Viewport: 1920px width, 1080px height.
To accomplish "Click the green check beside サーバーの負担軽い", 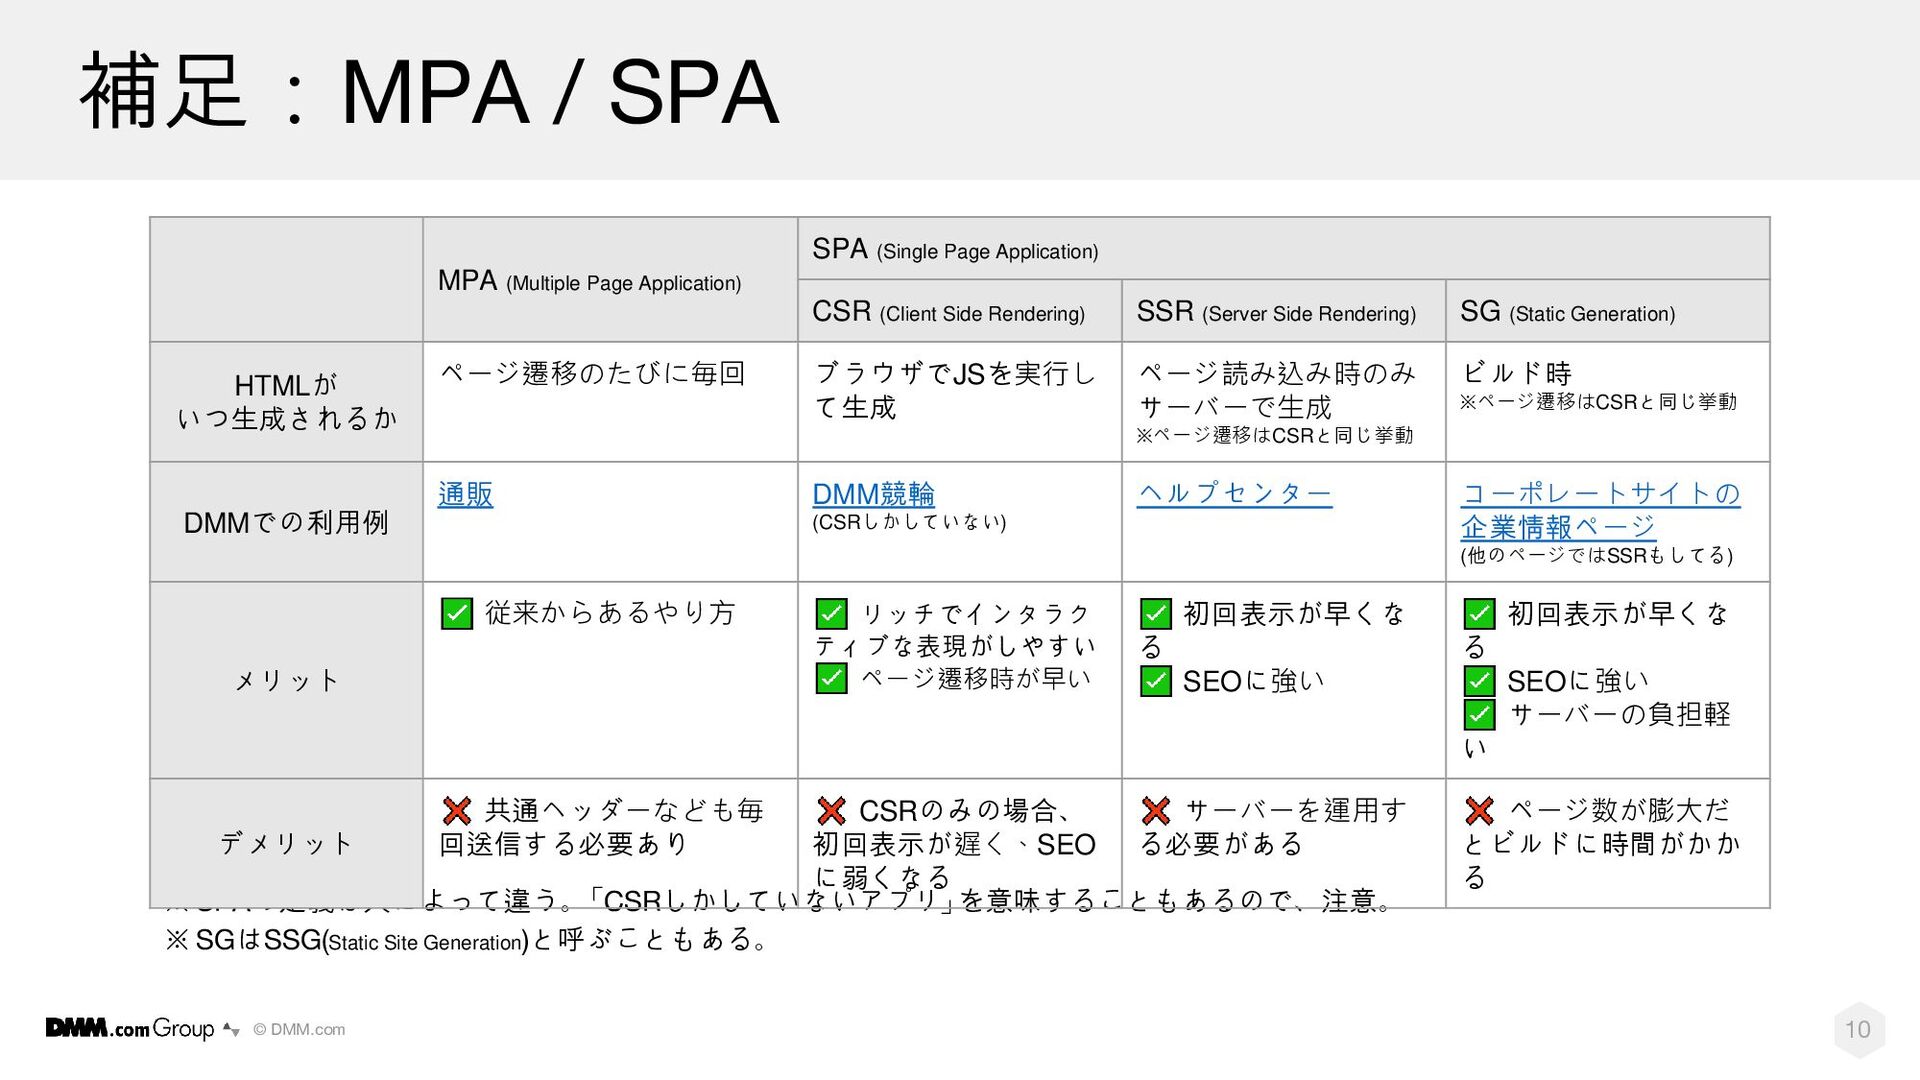I will [x=1479, y=714].
